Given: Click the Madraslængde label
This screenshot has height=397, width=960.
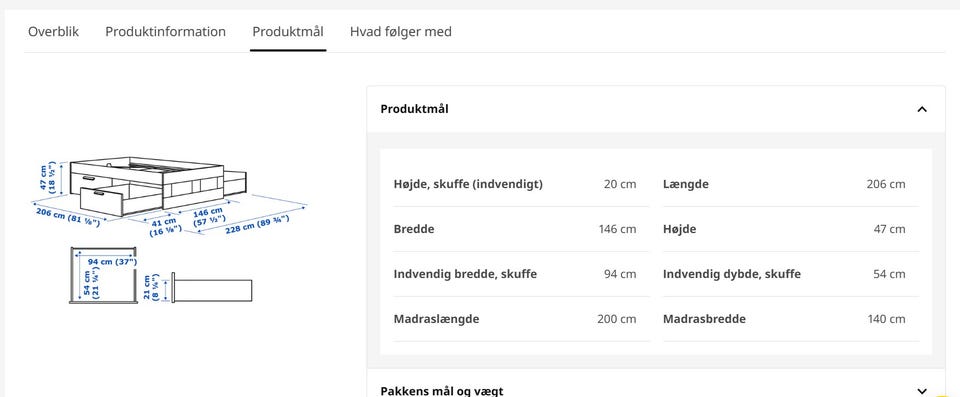Looking at the screenshot, I should pyautogui.click(x=437, y=319).
